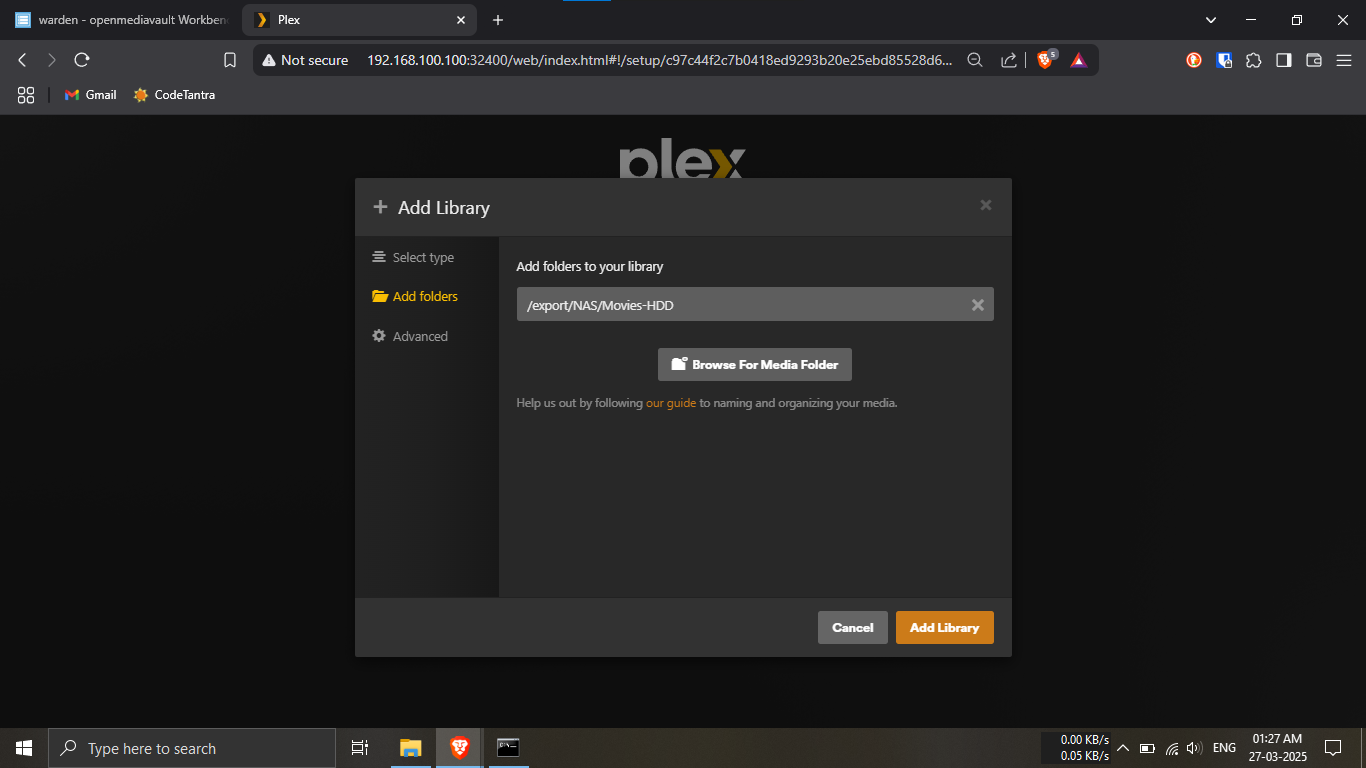
Task: Open a new browser tab
Action: [498, 20]
